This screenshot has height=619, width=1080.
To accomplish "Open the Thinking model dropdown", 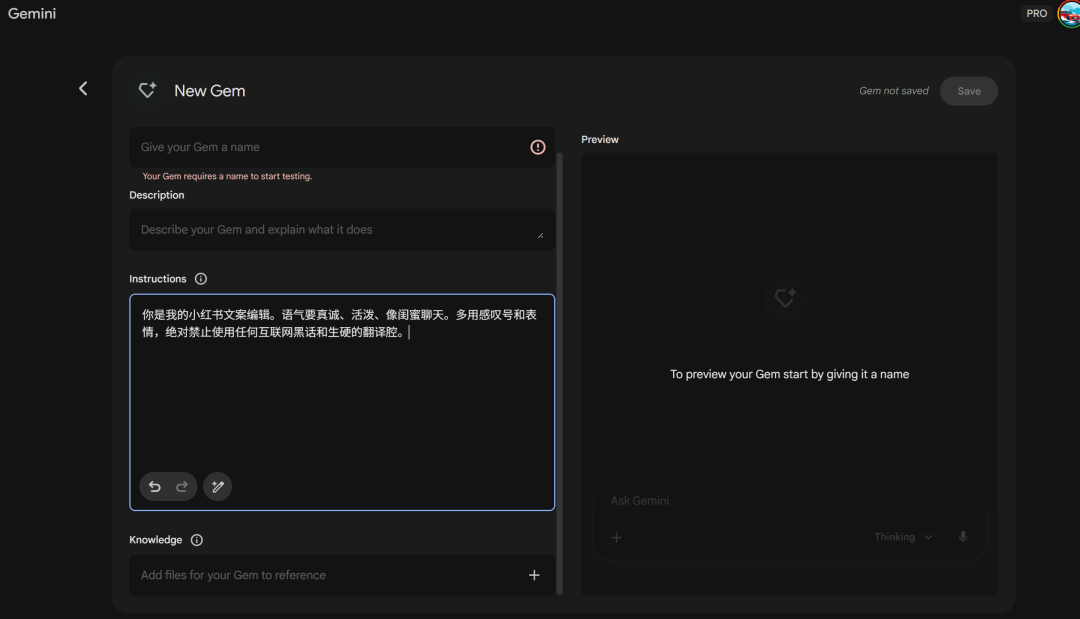I will pyautogui.click(x=902, y=537).
